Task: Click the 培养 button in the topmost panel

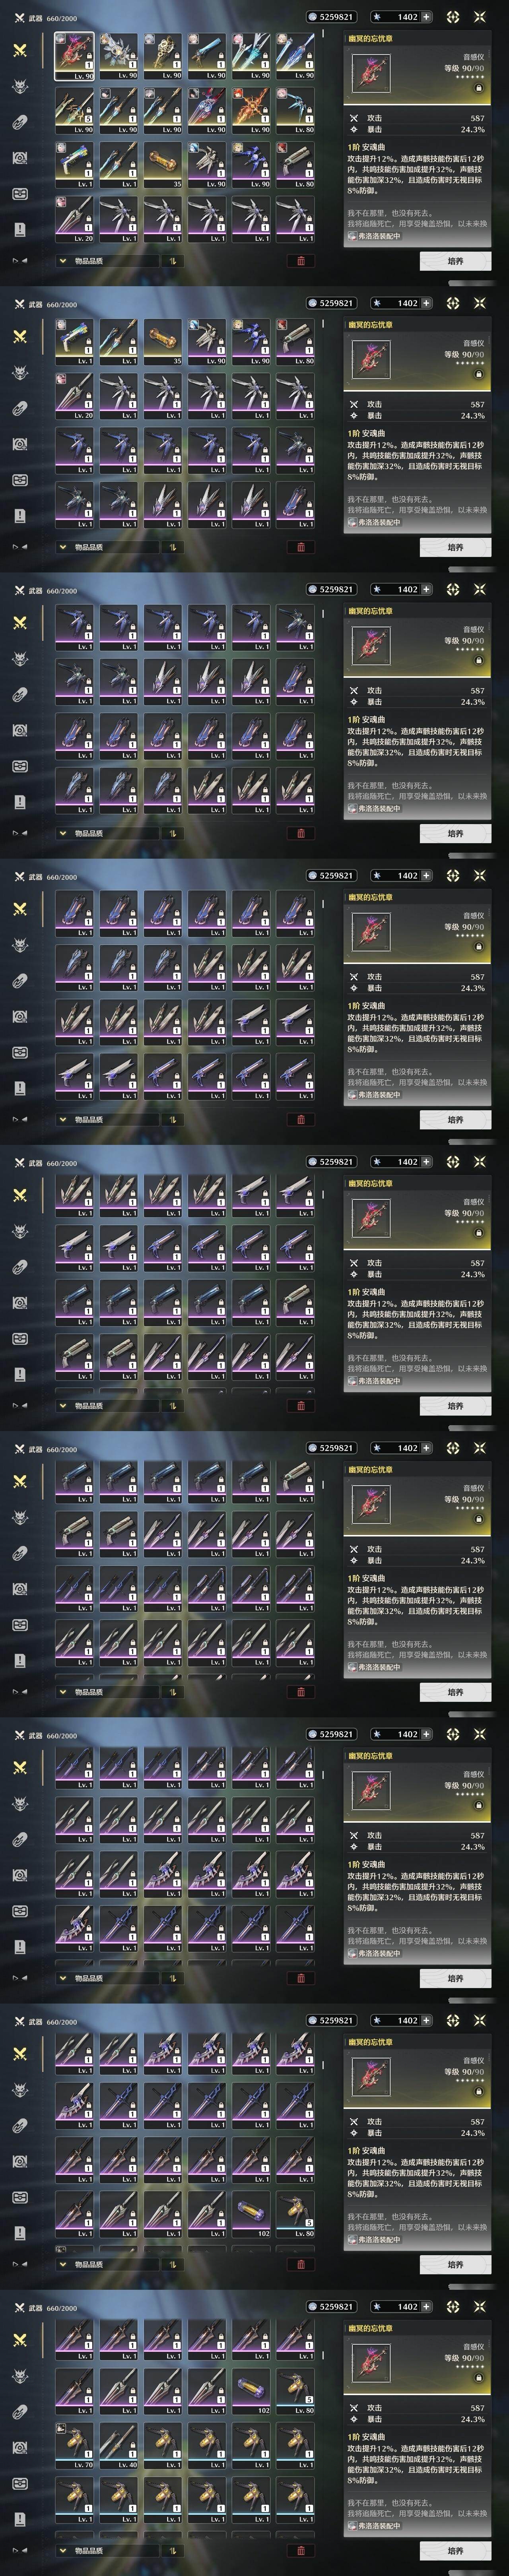Action: click(455, 261)
